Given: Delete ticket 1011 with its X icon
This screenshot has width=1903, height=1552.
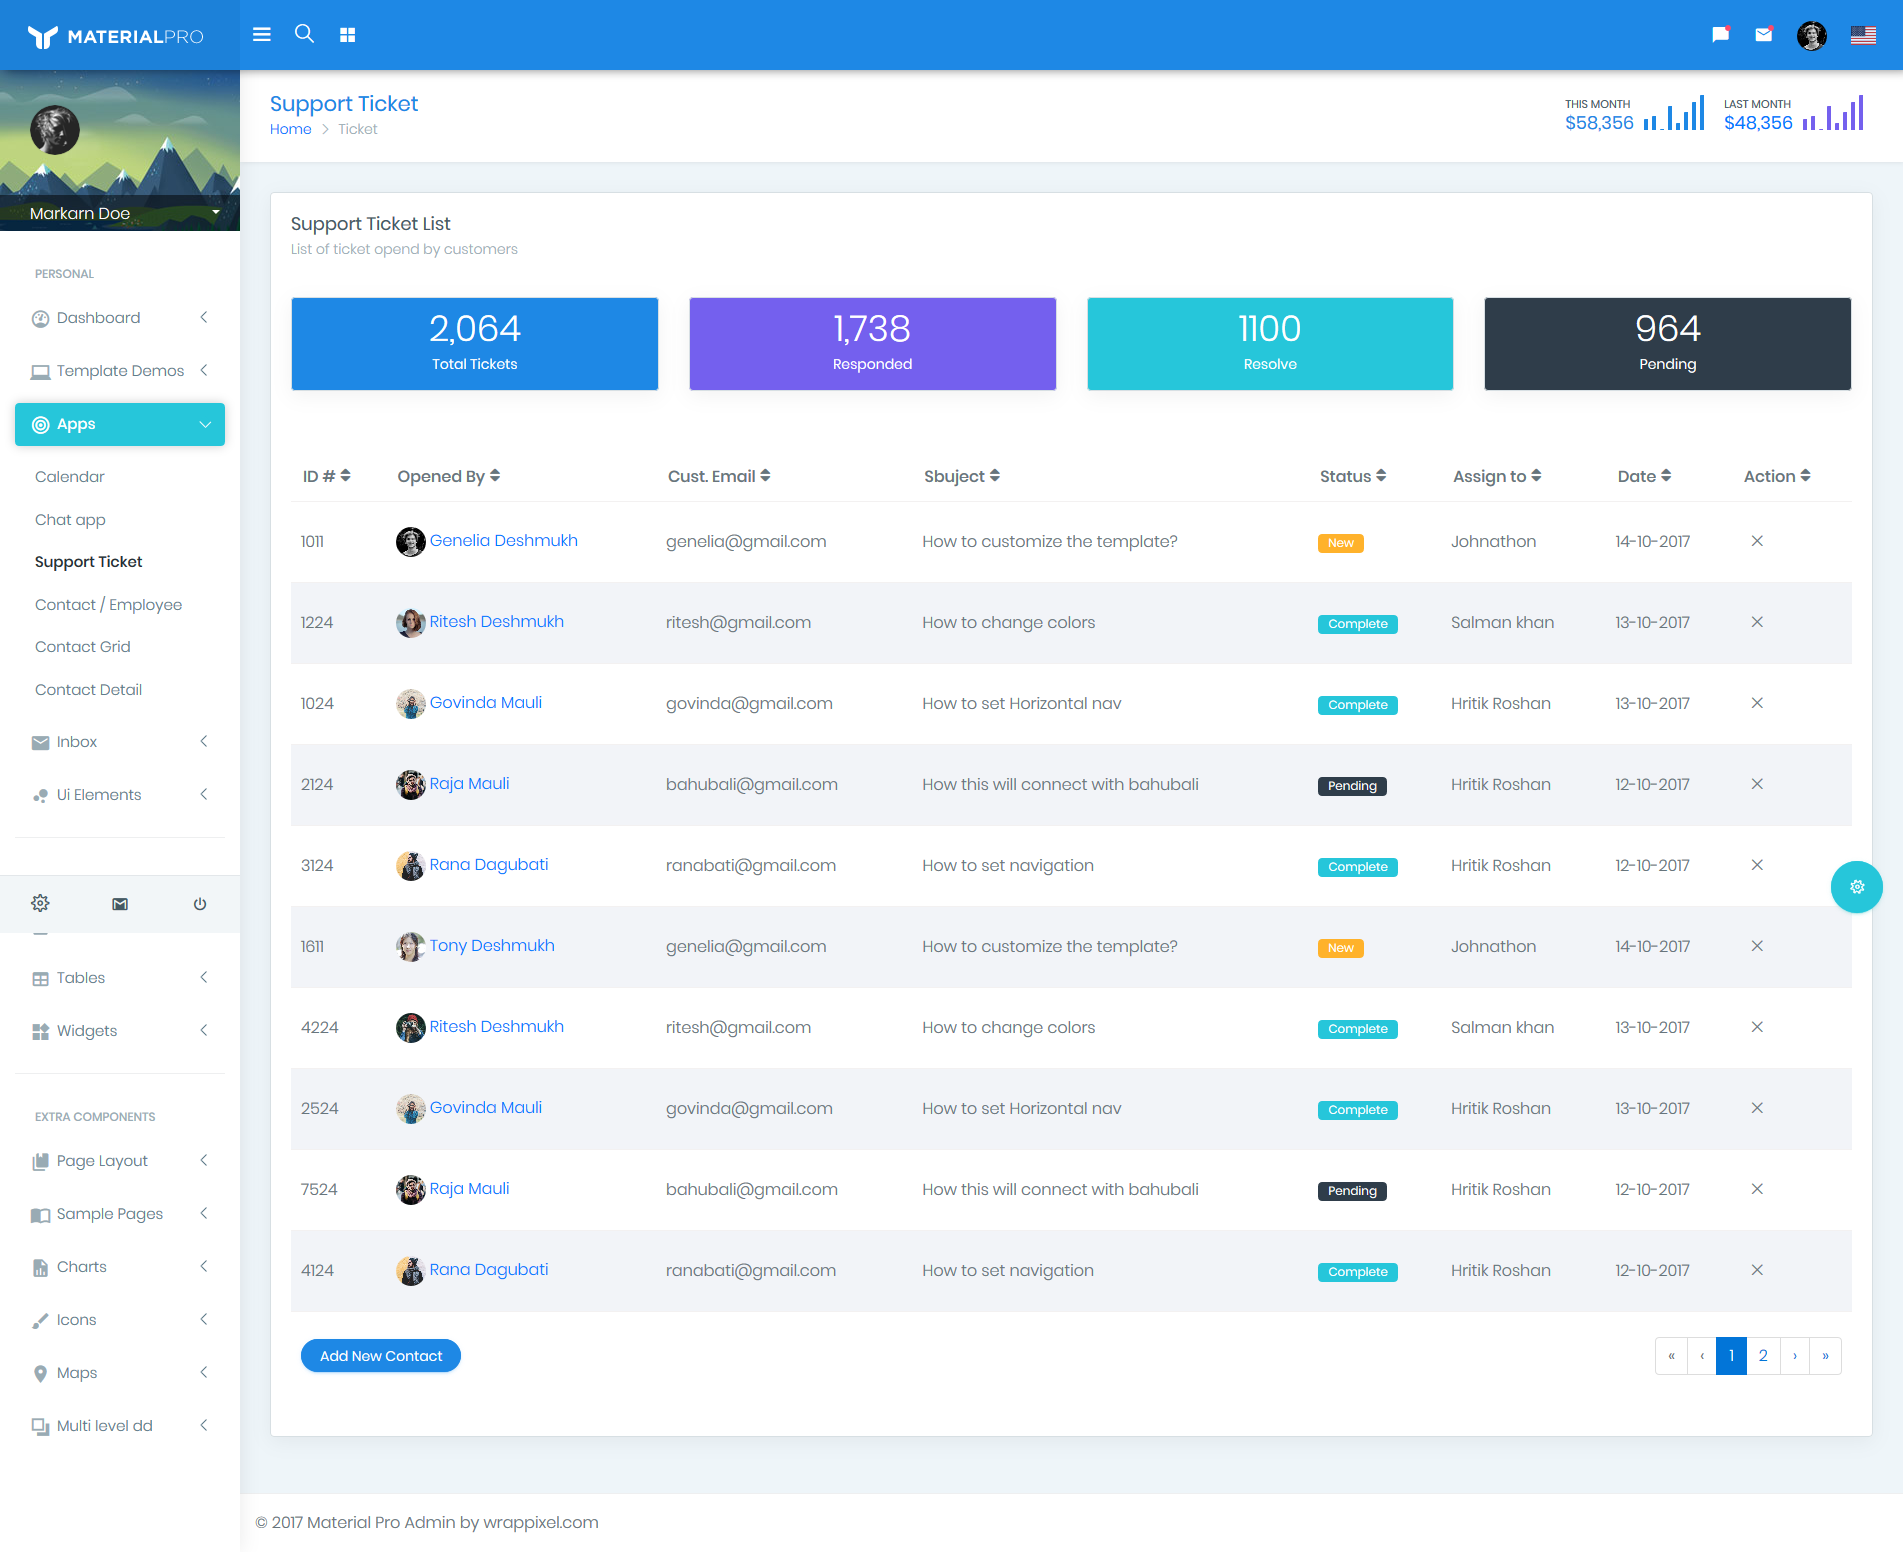Looking at the screenshot, I should pos(1757,541).
